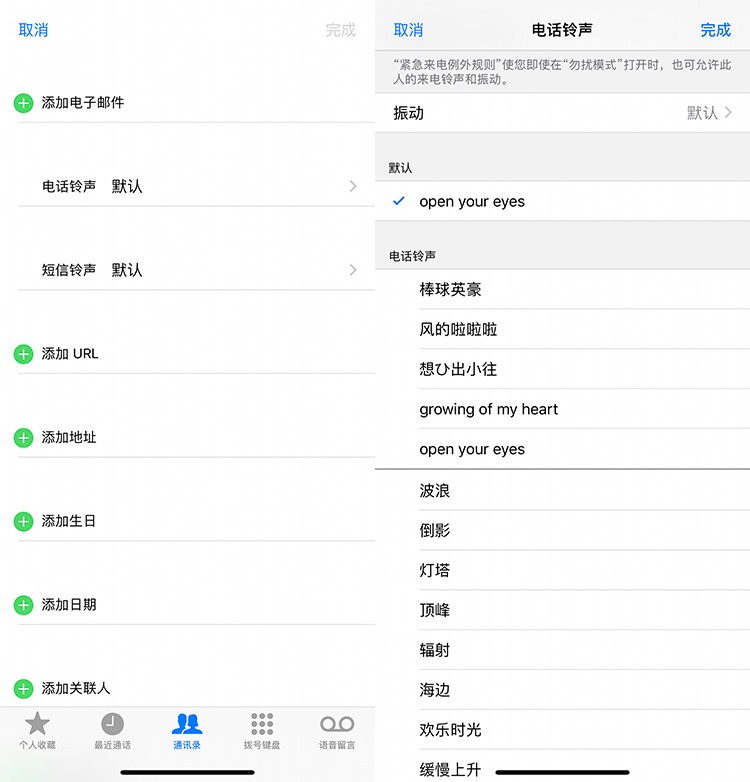
Task: Open the 最近通话 clock tab
Action: pyautogui.click(x=112, y=731)
